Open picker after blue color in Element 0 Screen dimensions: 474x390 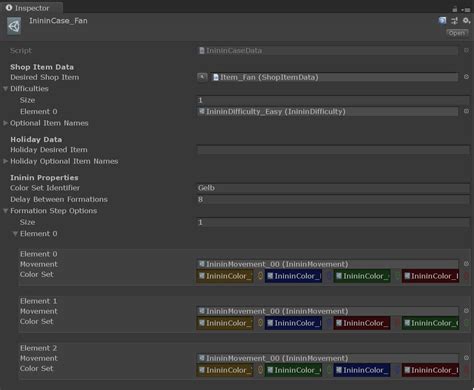tap(329, 276)
